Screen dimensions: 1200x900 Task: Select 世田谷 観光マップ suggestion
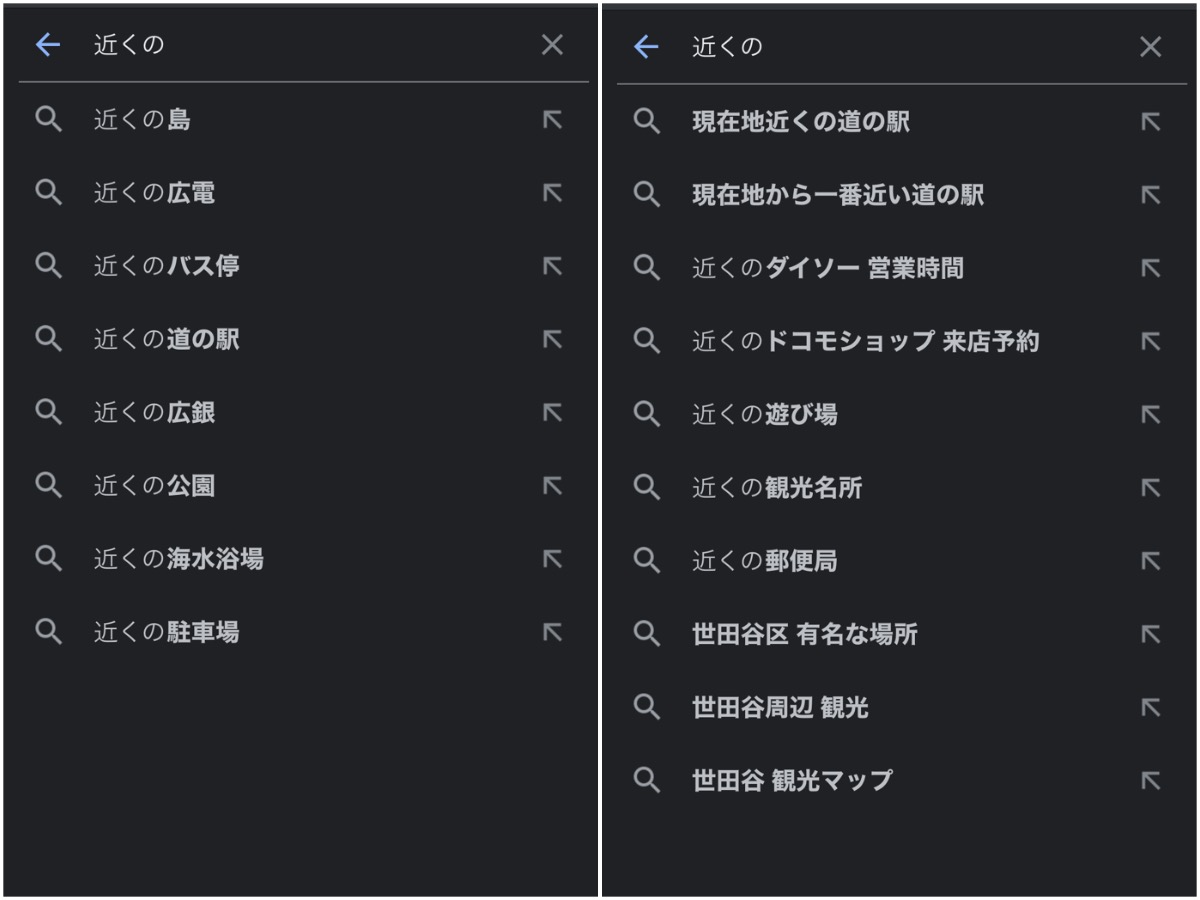pyautogui.click(x=792, y=781)
